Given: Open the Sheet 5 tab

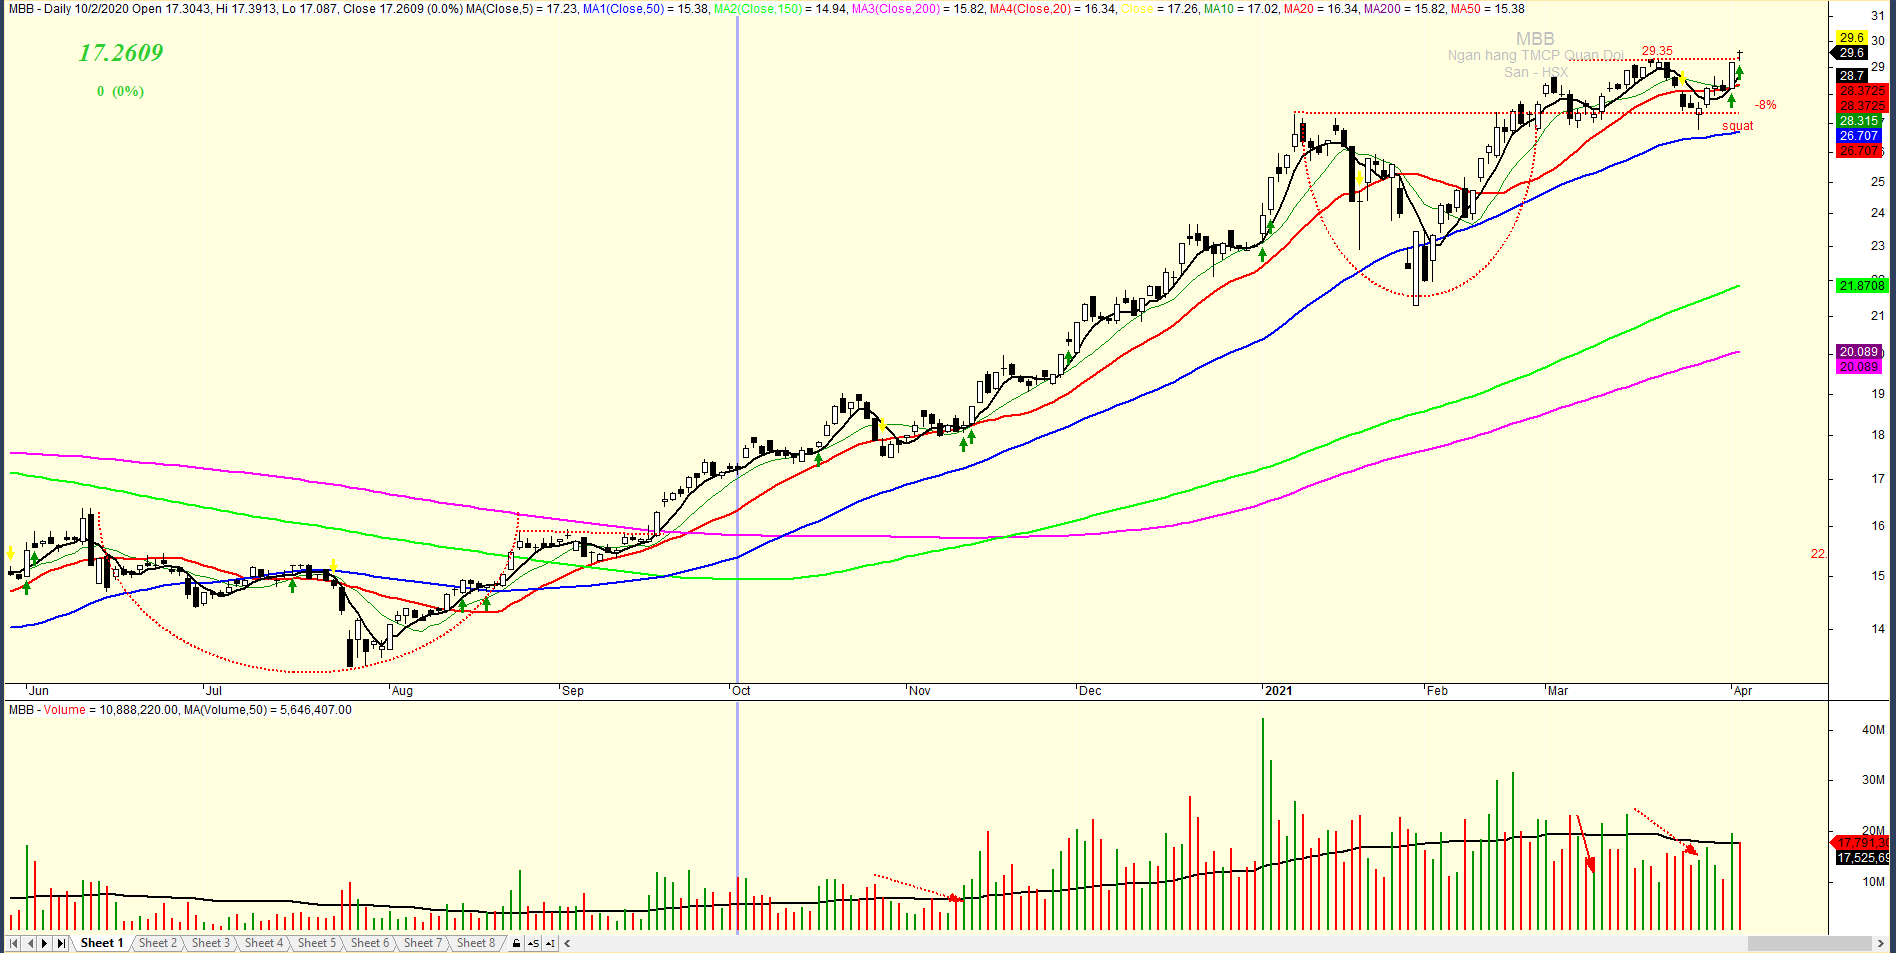Looking at the screenshot, I should click(x=316, y=943).
